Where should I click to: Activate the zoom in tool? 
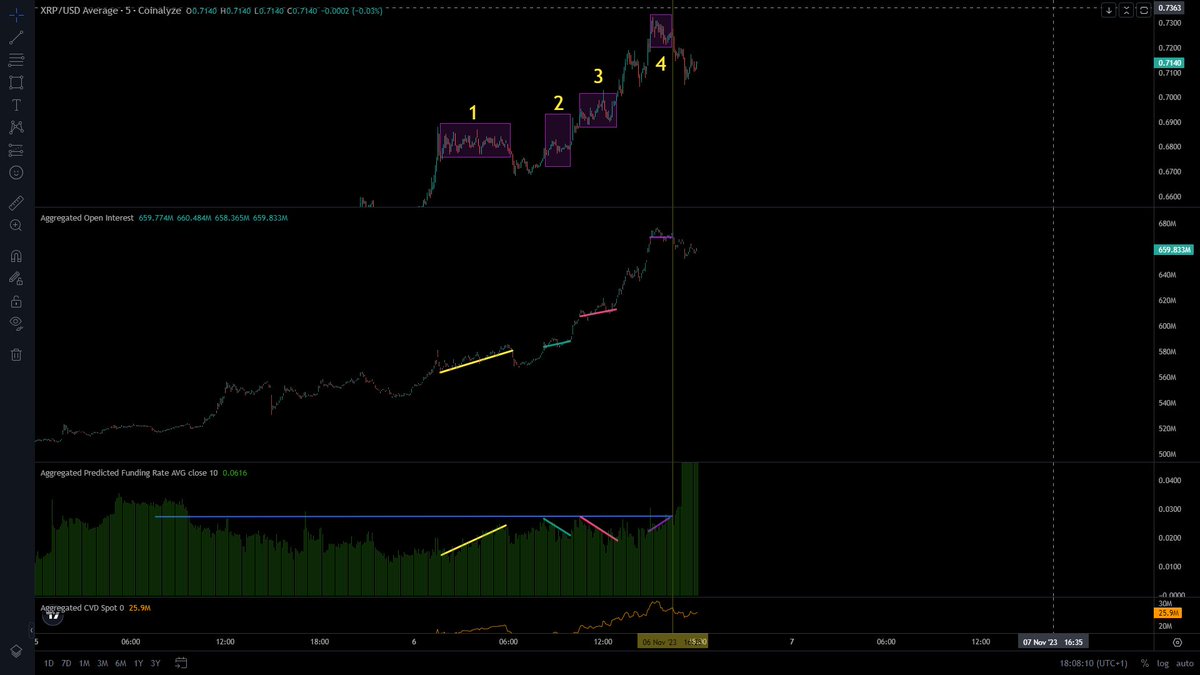pos(16,226)
